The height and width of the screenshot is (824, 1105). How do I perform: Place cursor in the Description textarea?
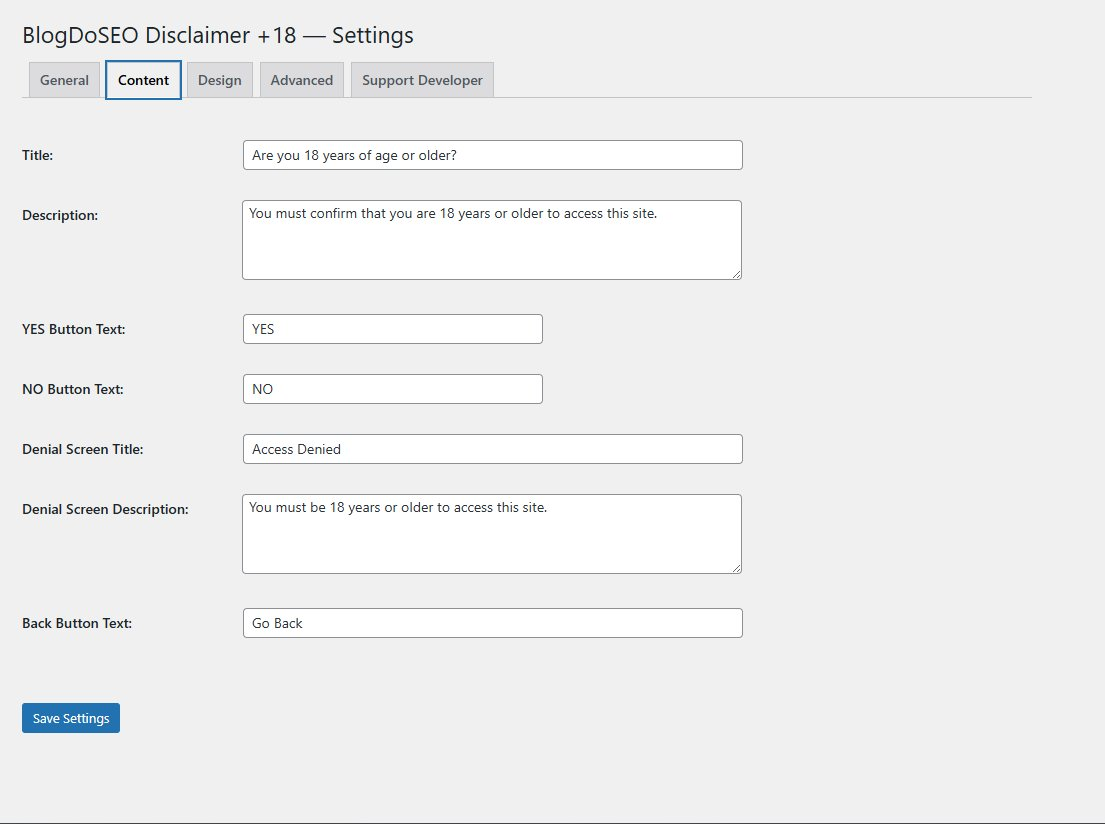[x=492, y=239]
